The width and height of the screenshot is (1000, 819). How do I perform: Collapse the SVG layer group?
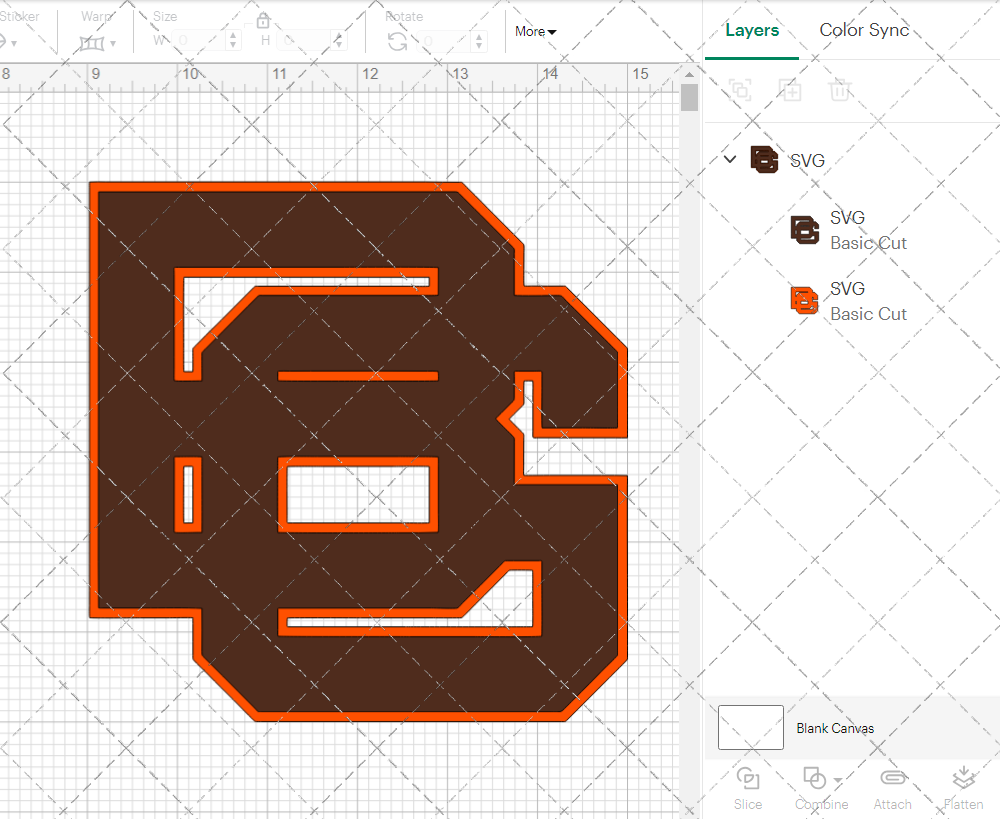coord(729,159)
